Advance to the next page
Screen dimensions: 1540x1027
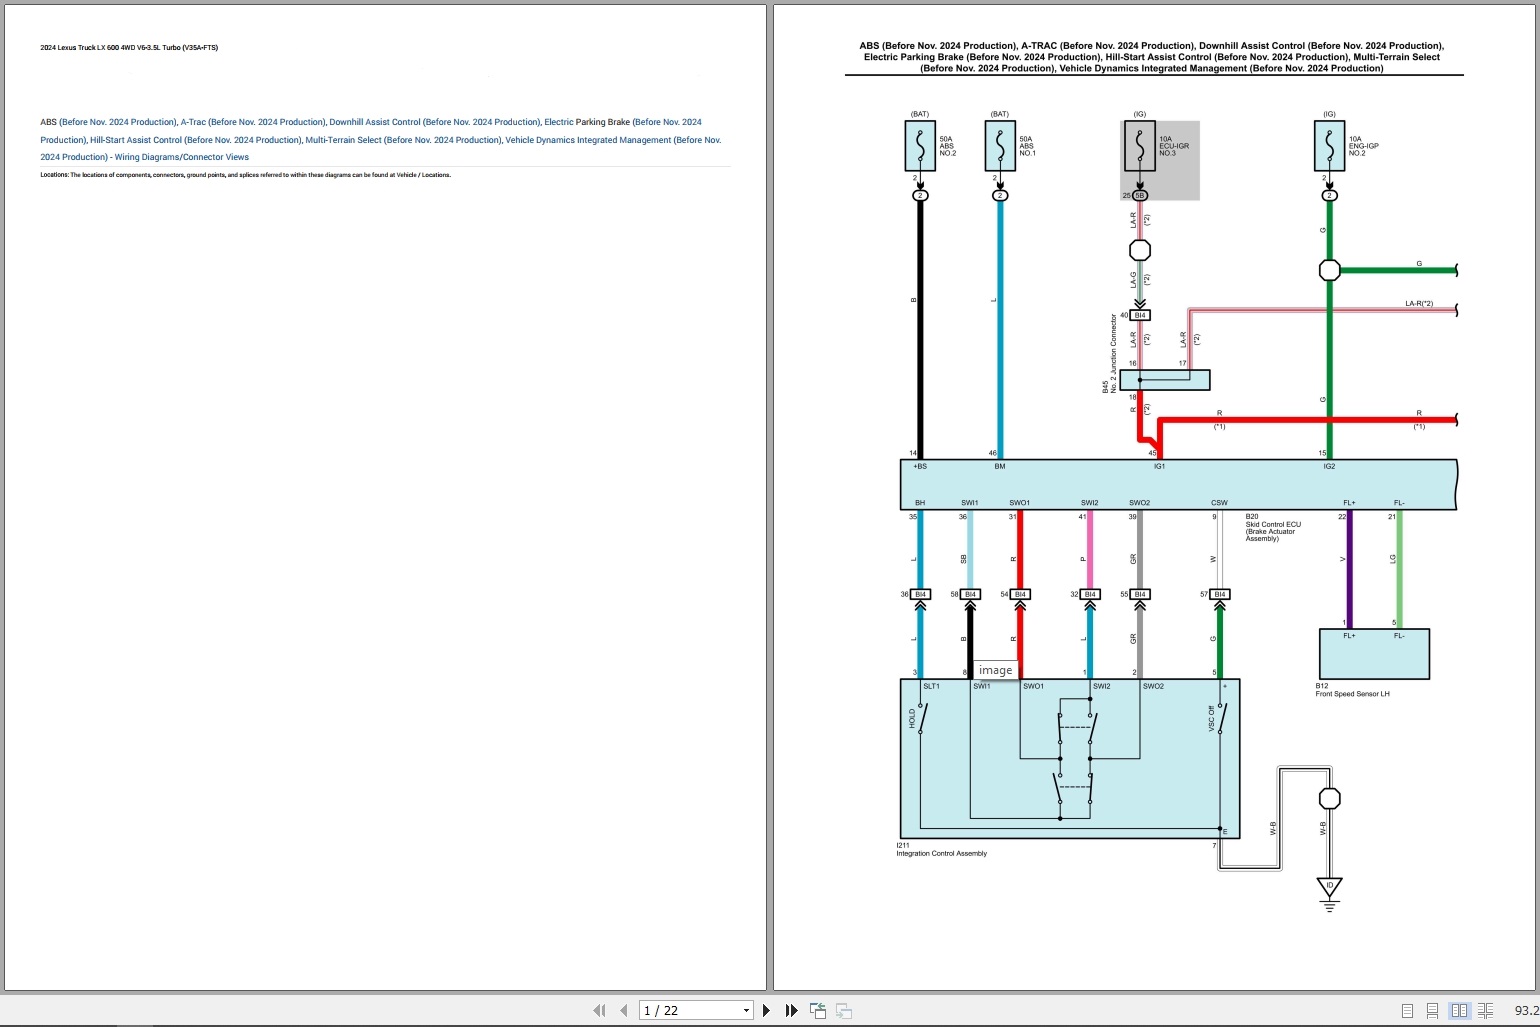766,1010
